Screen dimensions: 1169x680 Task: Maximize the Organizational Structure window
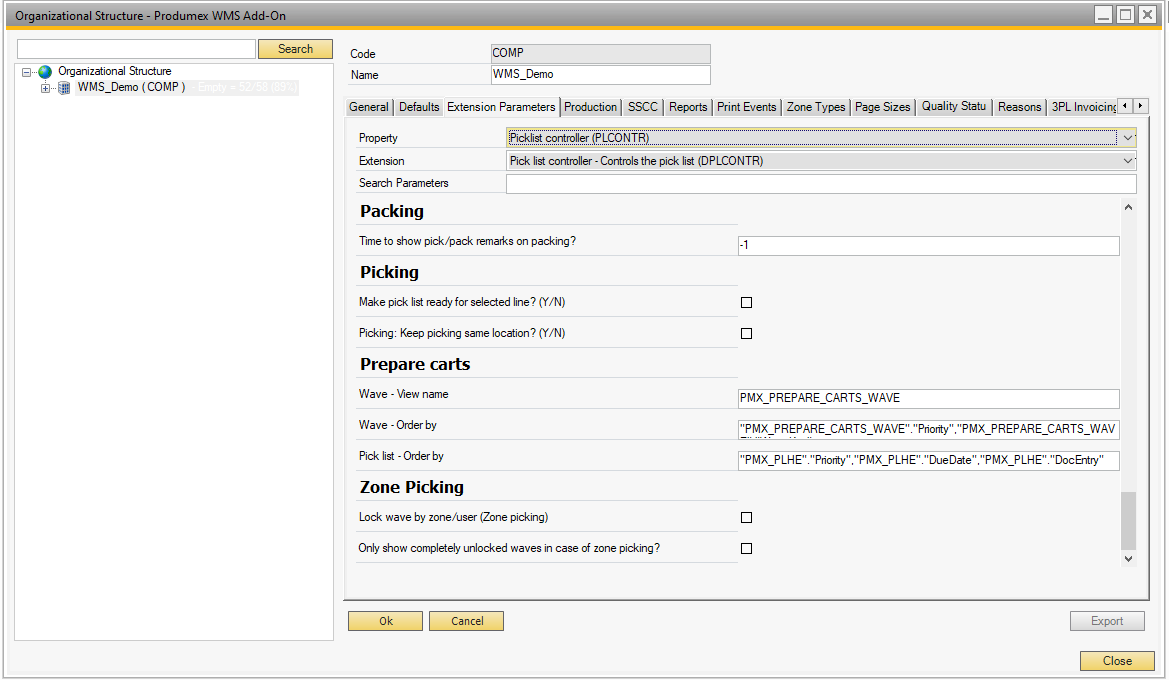tap(1125, 15)
